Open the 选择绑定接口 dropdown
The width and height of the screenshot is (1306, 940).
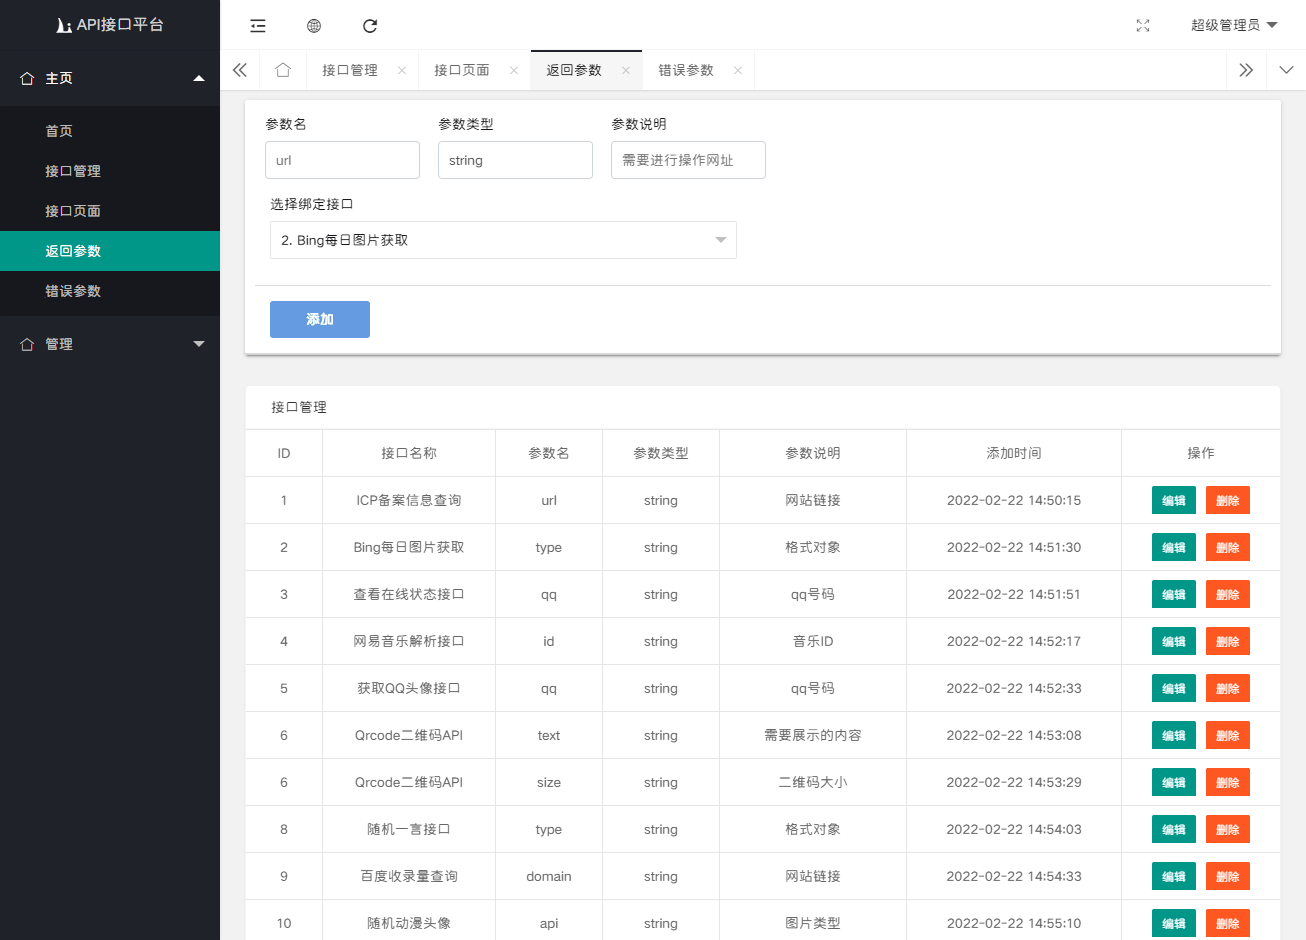click(x=503, y=240)
